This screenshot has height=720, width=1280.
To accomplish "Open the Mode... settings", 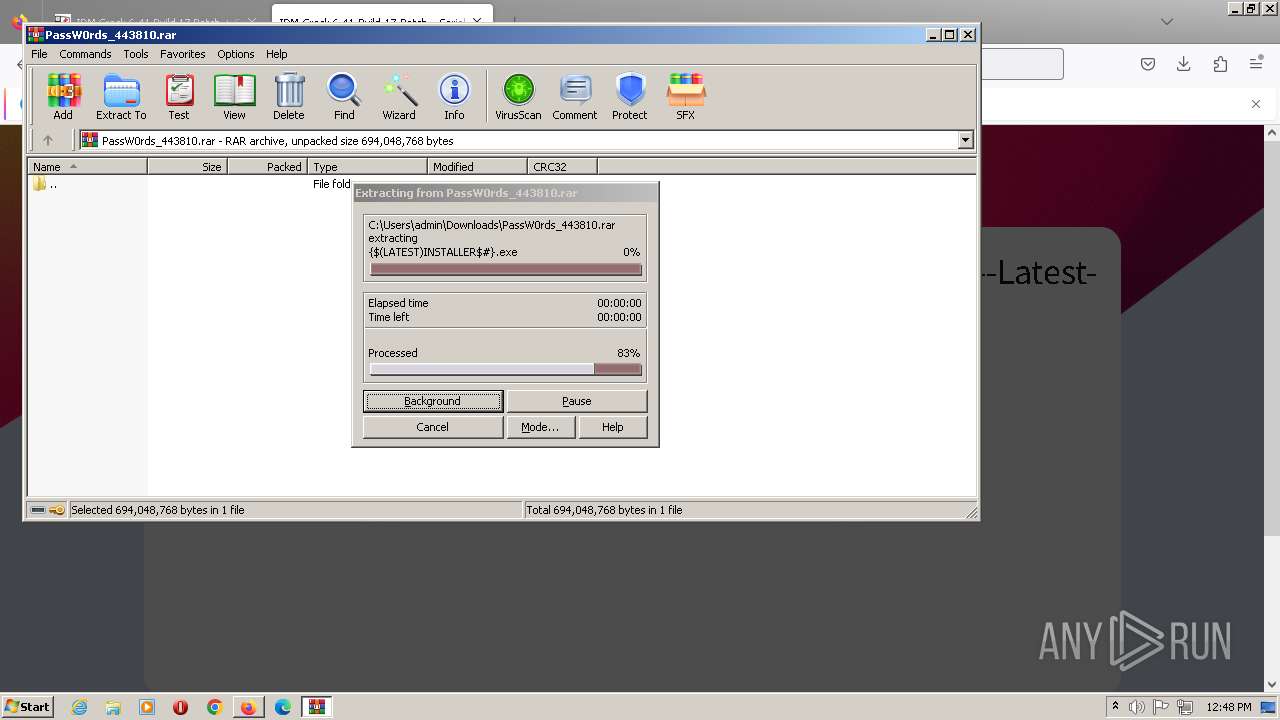I will [540, 427].
